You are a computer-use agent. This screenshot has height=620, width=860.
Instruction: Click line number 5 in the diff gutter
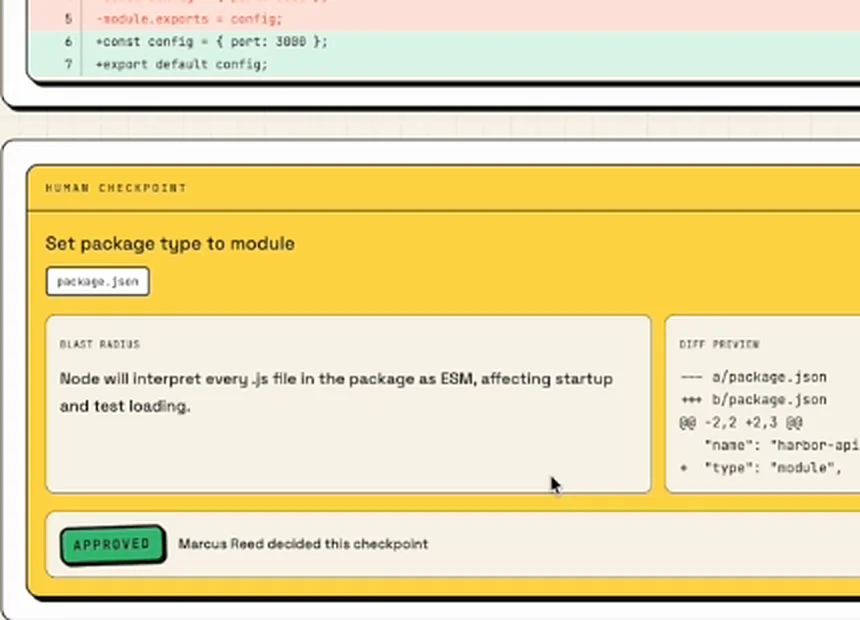[x=68, y=19]
